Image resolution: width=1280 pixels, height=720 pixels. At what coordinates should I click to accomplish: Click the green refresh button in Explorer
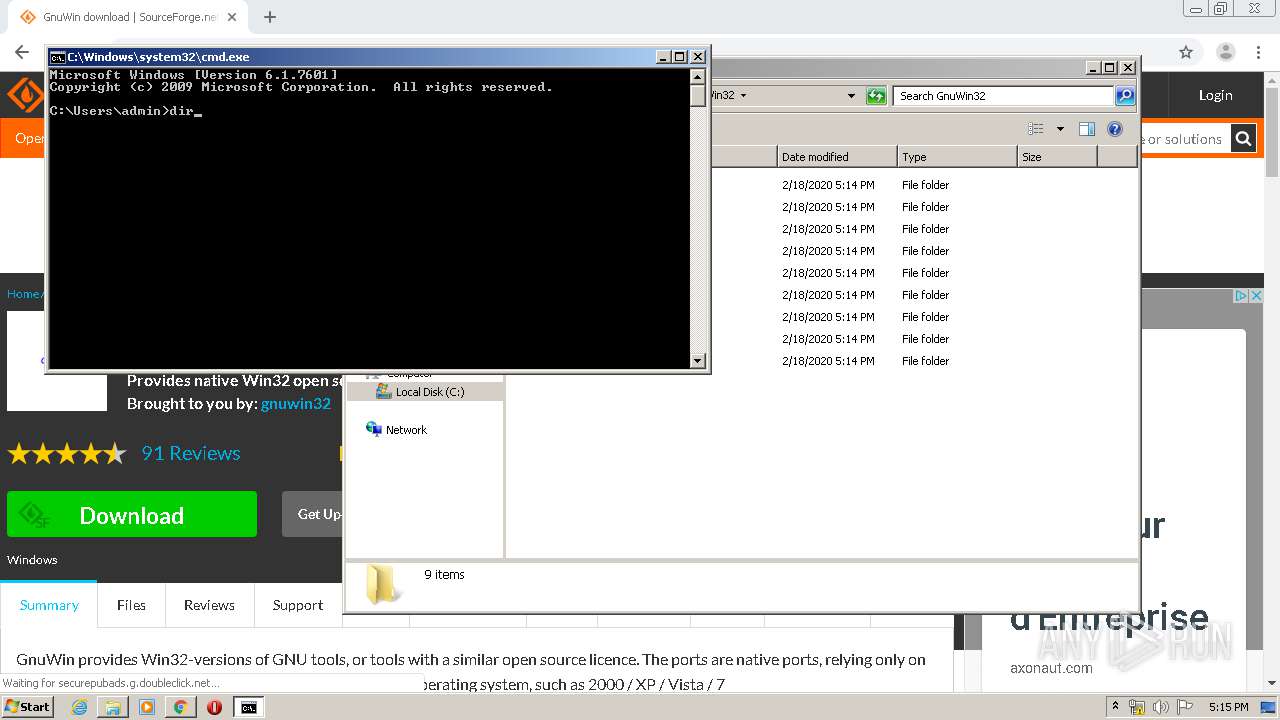pos(876,96)
